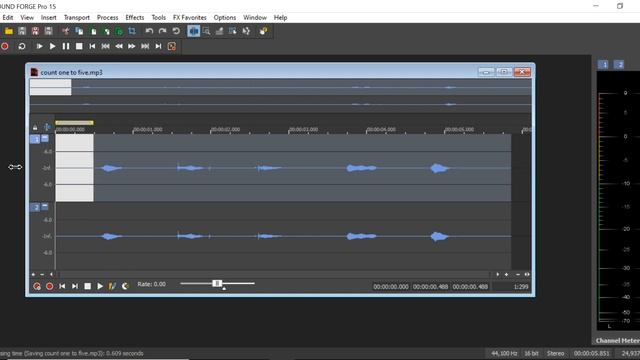This screenshot has height=360, width=640.
Task: Click the first gray Save disk icon
Action: pyautogui.click(x=22, y=31)
